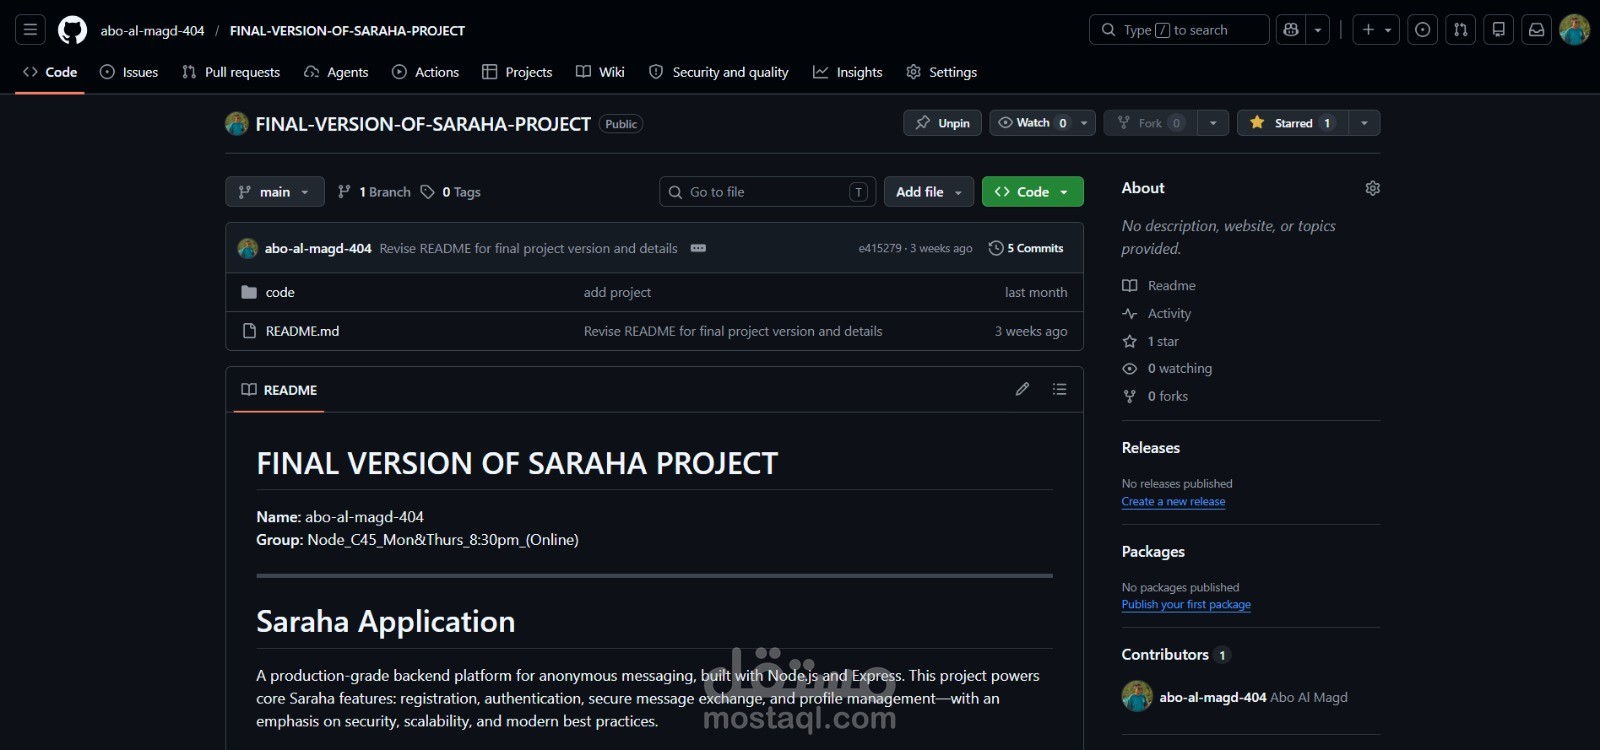
Task: Open commit e415279 hash link
Action: [880, 248]
